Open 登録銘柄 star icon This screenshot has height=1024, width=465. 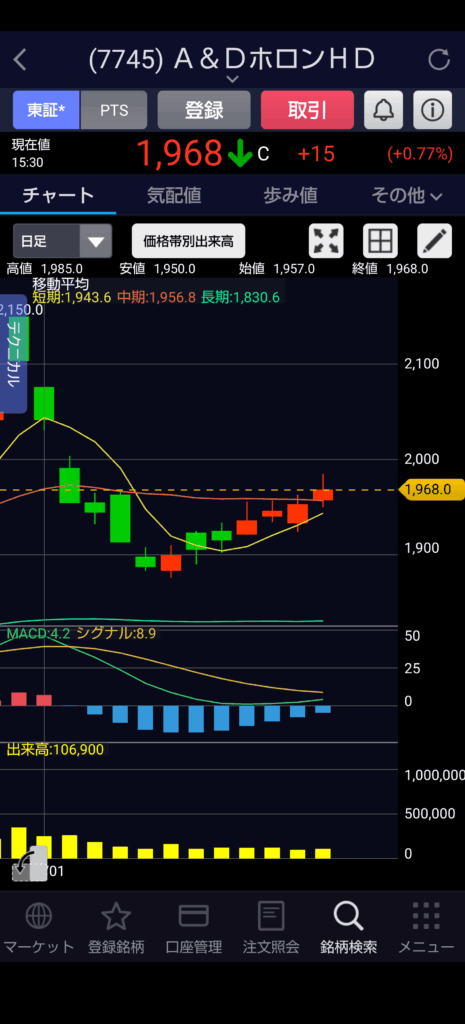(116, 916)
